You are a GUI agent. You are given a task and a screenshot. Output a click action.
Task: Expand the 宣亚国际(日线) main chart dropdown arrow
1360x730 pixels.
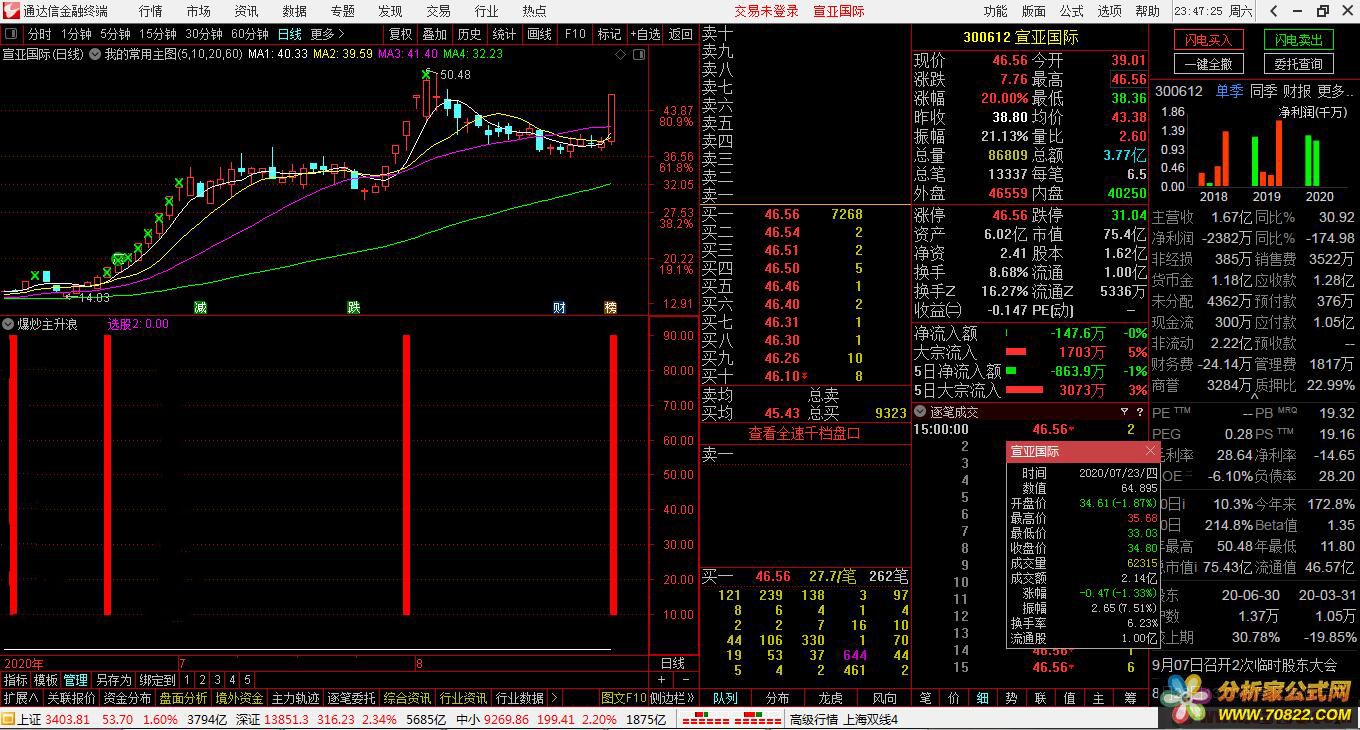(94, 54)
